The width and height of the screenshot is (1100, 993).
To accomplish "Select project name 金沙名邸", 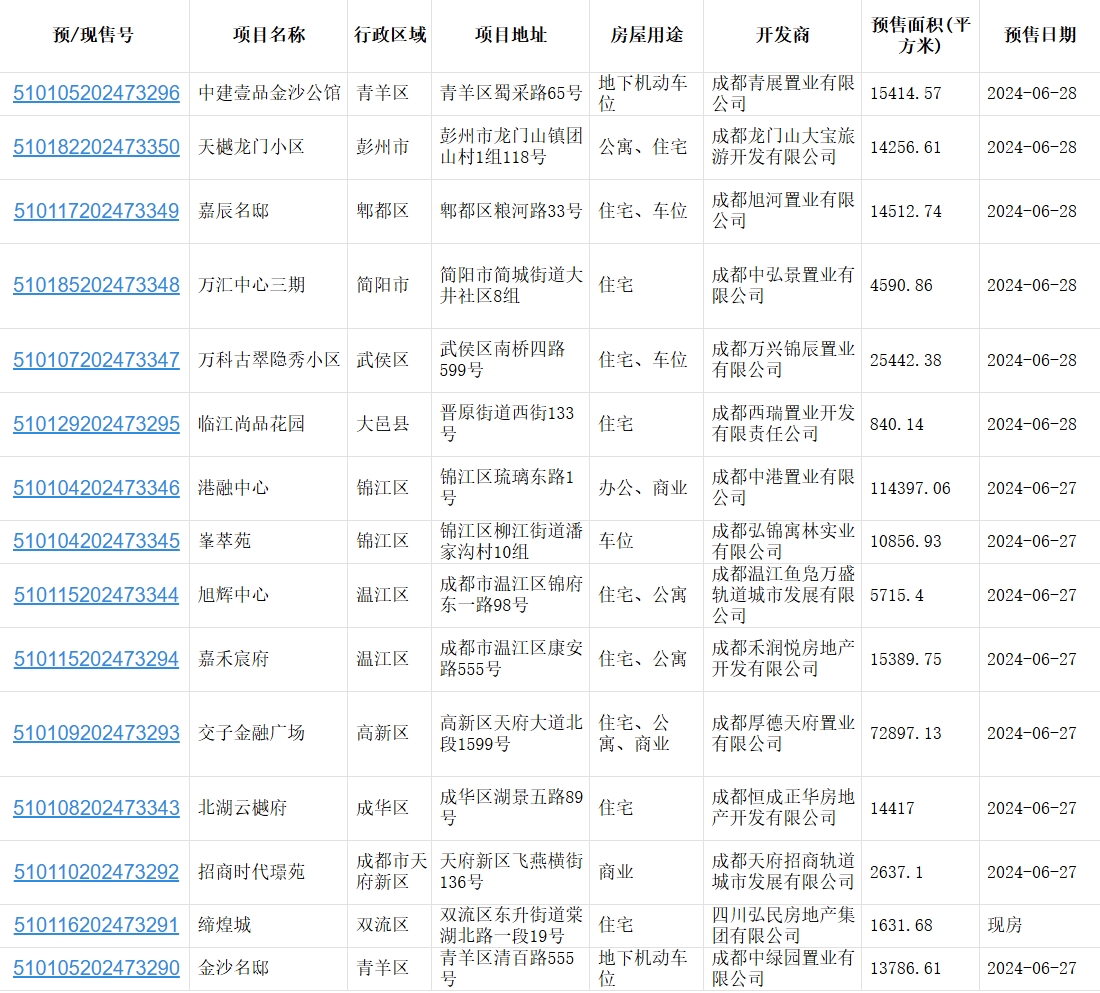I will coord(233,968).
